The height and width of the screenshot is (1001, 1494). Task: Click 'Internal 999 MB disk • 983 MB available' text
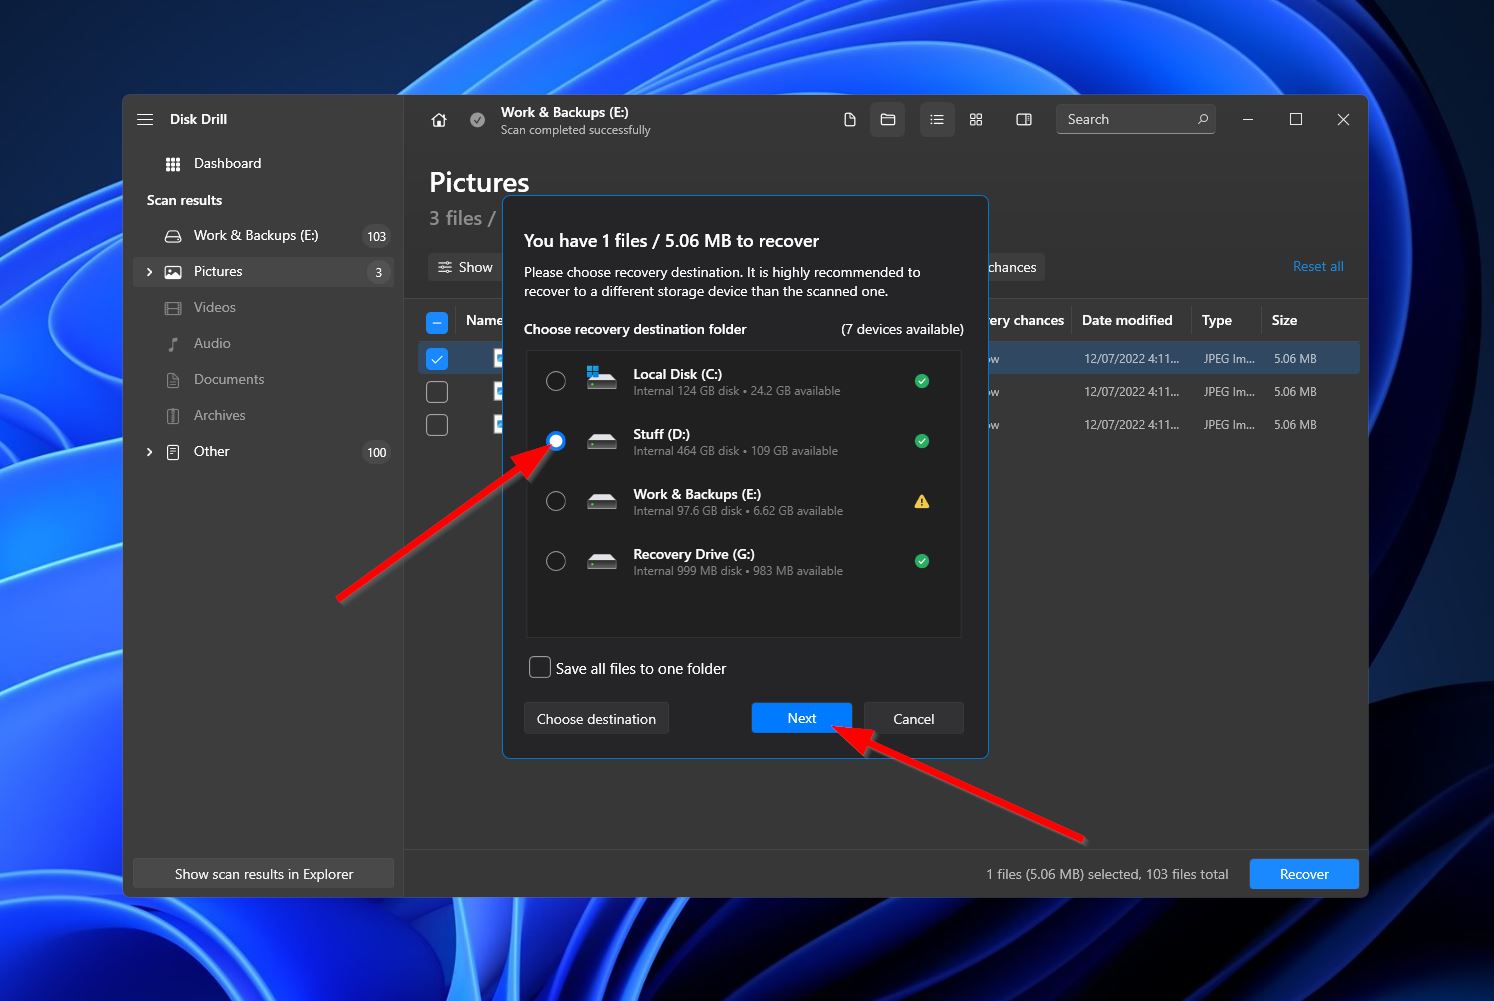pyautogui.click(x=738, y=571)
